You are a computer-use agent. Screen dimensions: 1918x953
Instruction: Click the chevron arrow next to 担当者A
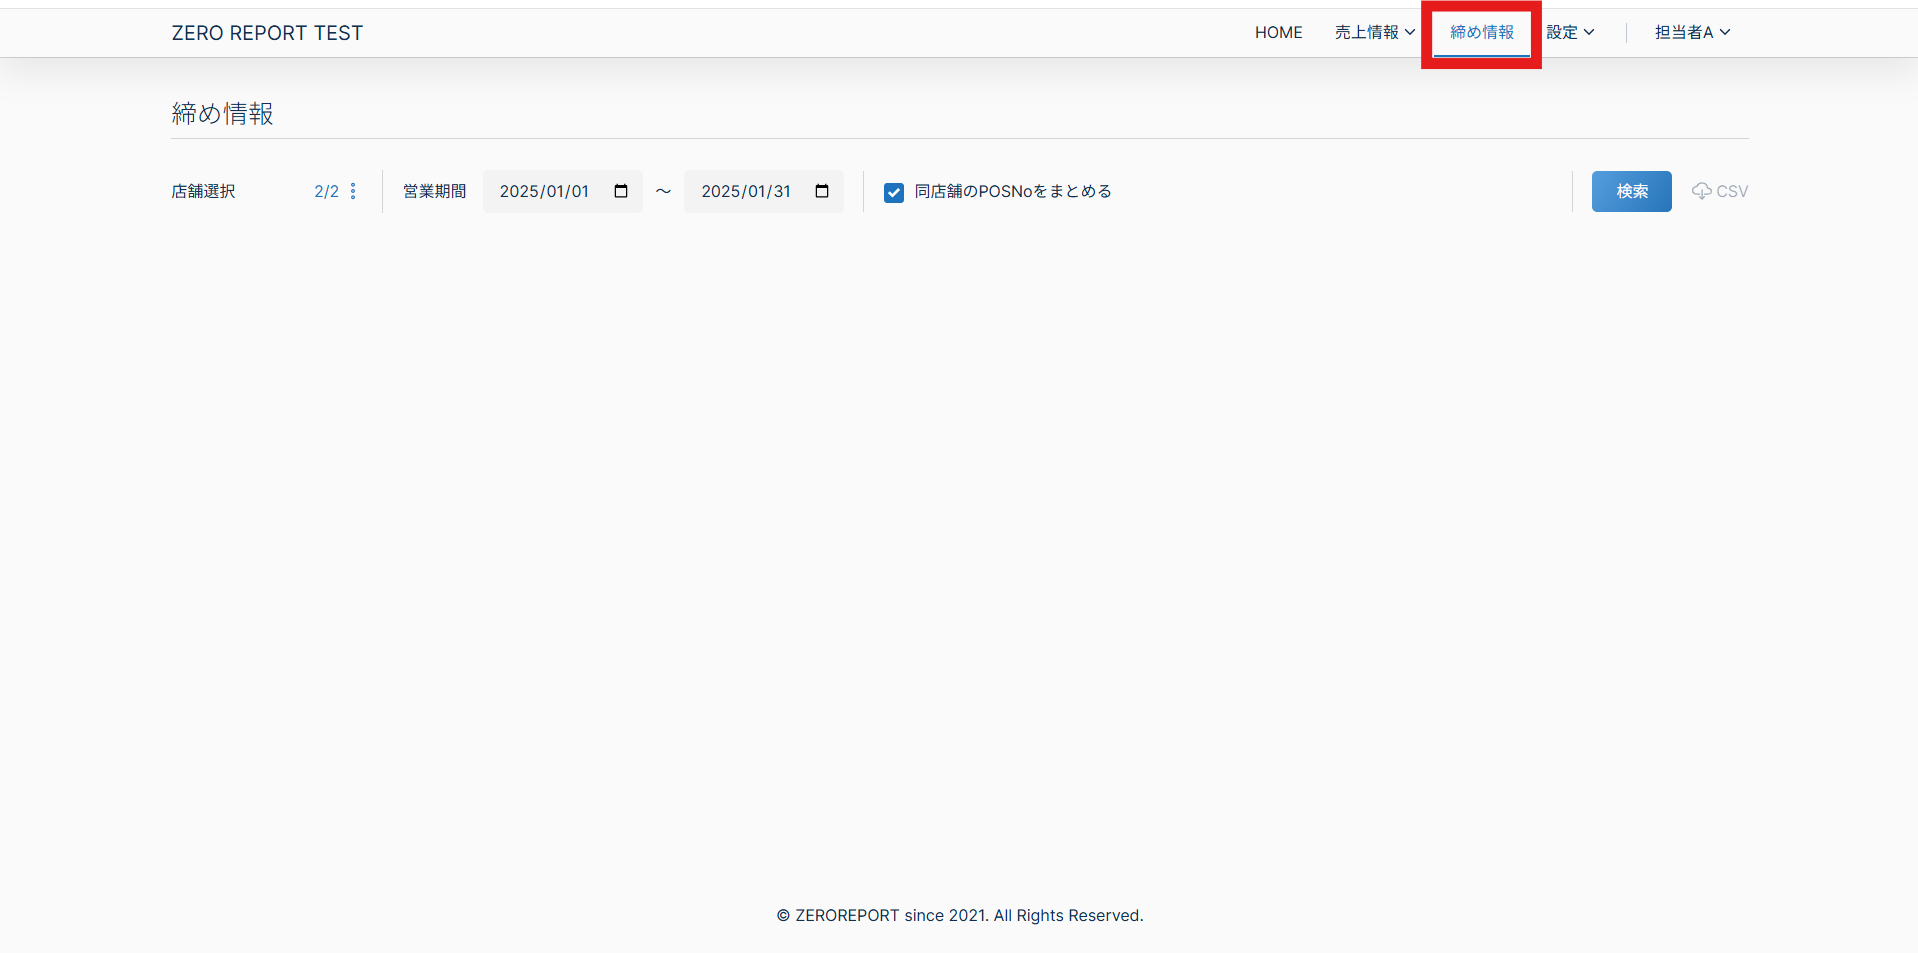(x=1725, y=32)
